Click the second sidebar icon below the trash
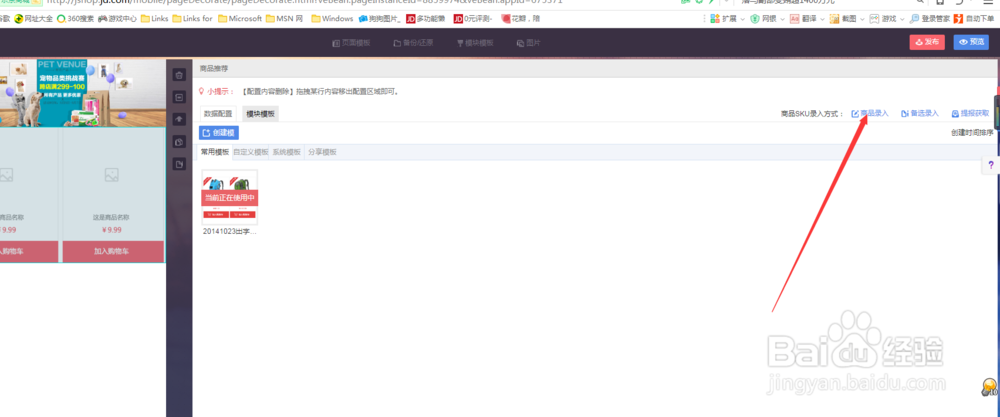 coord(179,98)
